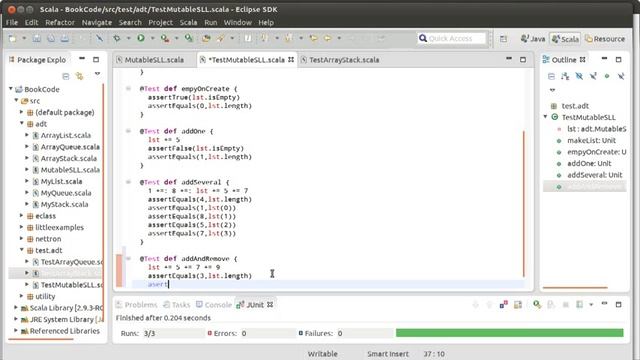Screen dimensions: 640x360
Task: Toggle Scroll Lock in JUnit view
Action: tap(518, 304)
